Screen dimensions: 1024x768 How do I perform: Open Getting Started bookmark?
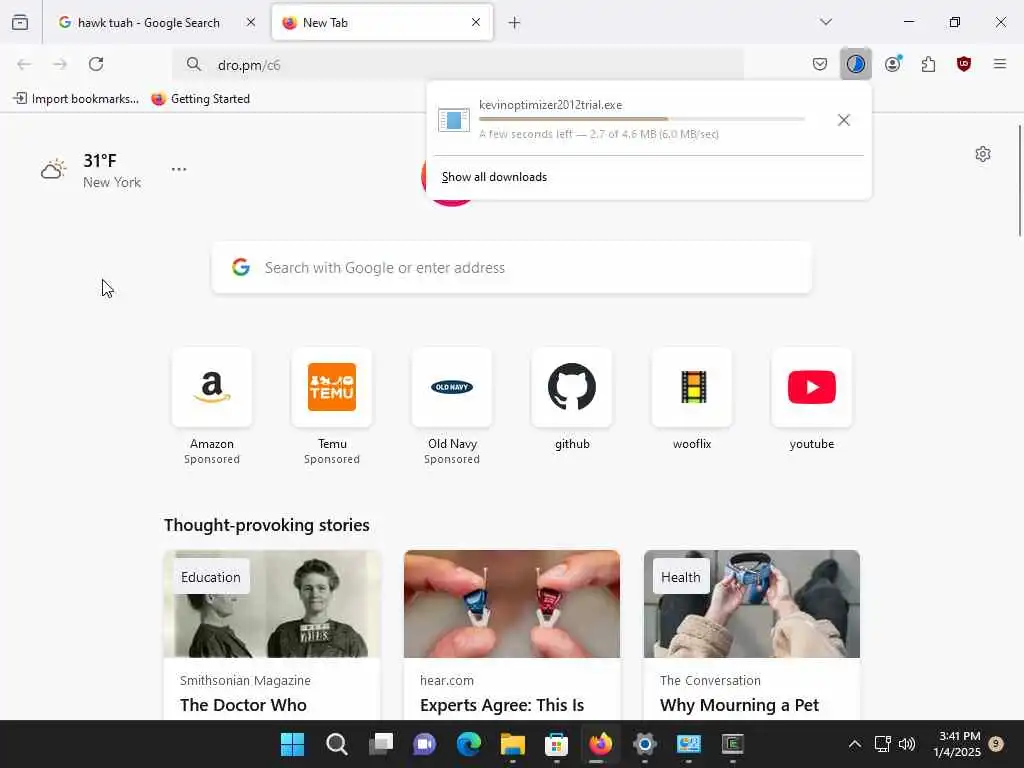[x=200, y=99]
